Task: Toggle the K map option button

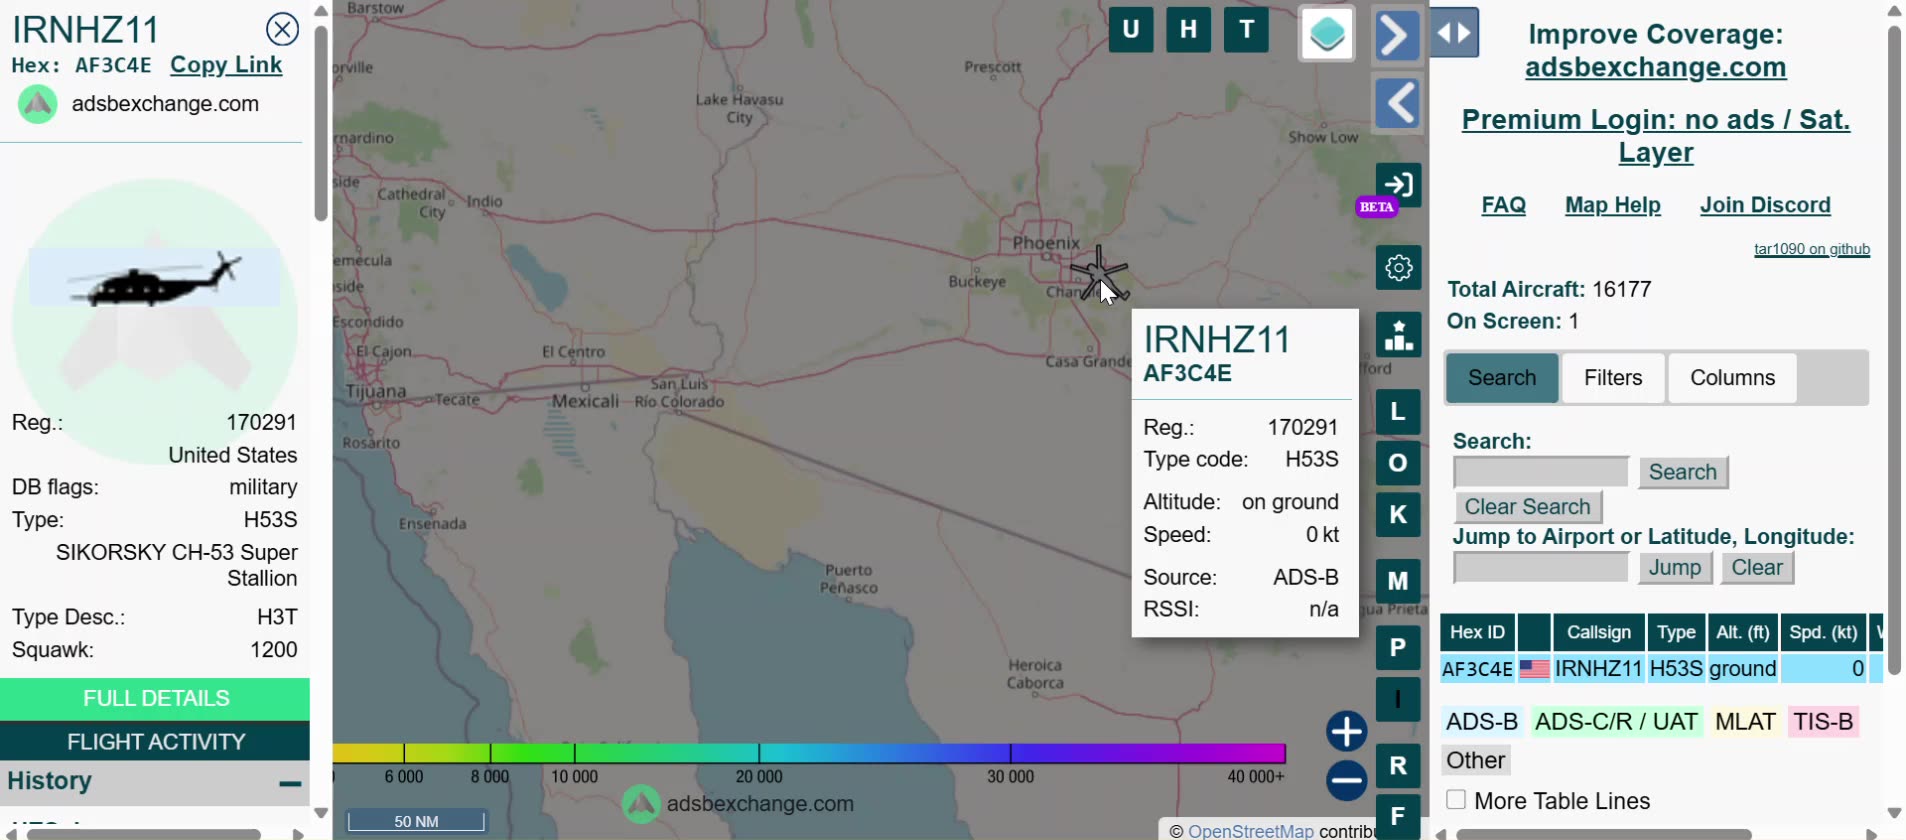Action: [x=1398, y=514]
